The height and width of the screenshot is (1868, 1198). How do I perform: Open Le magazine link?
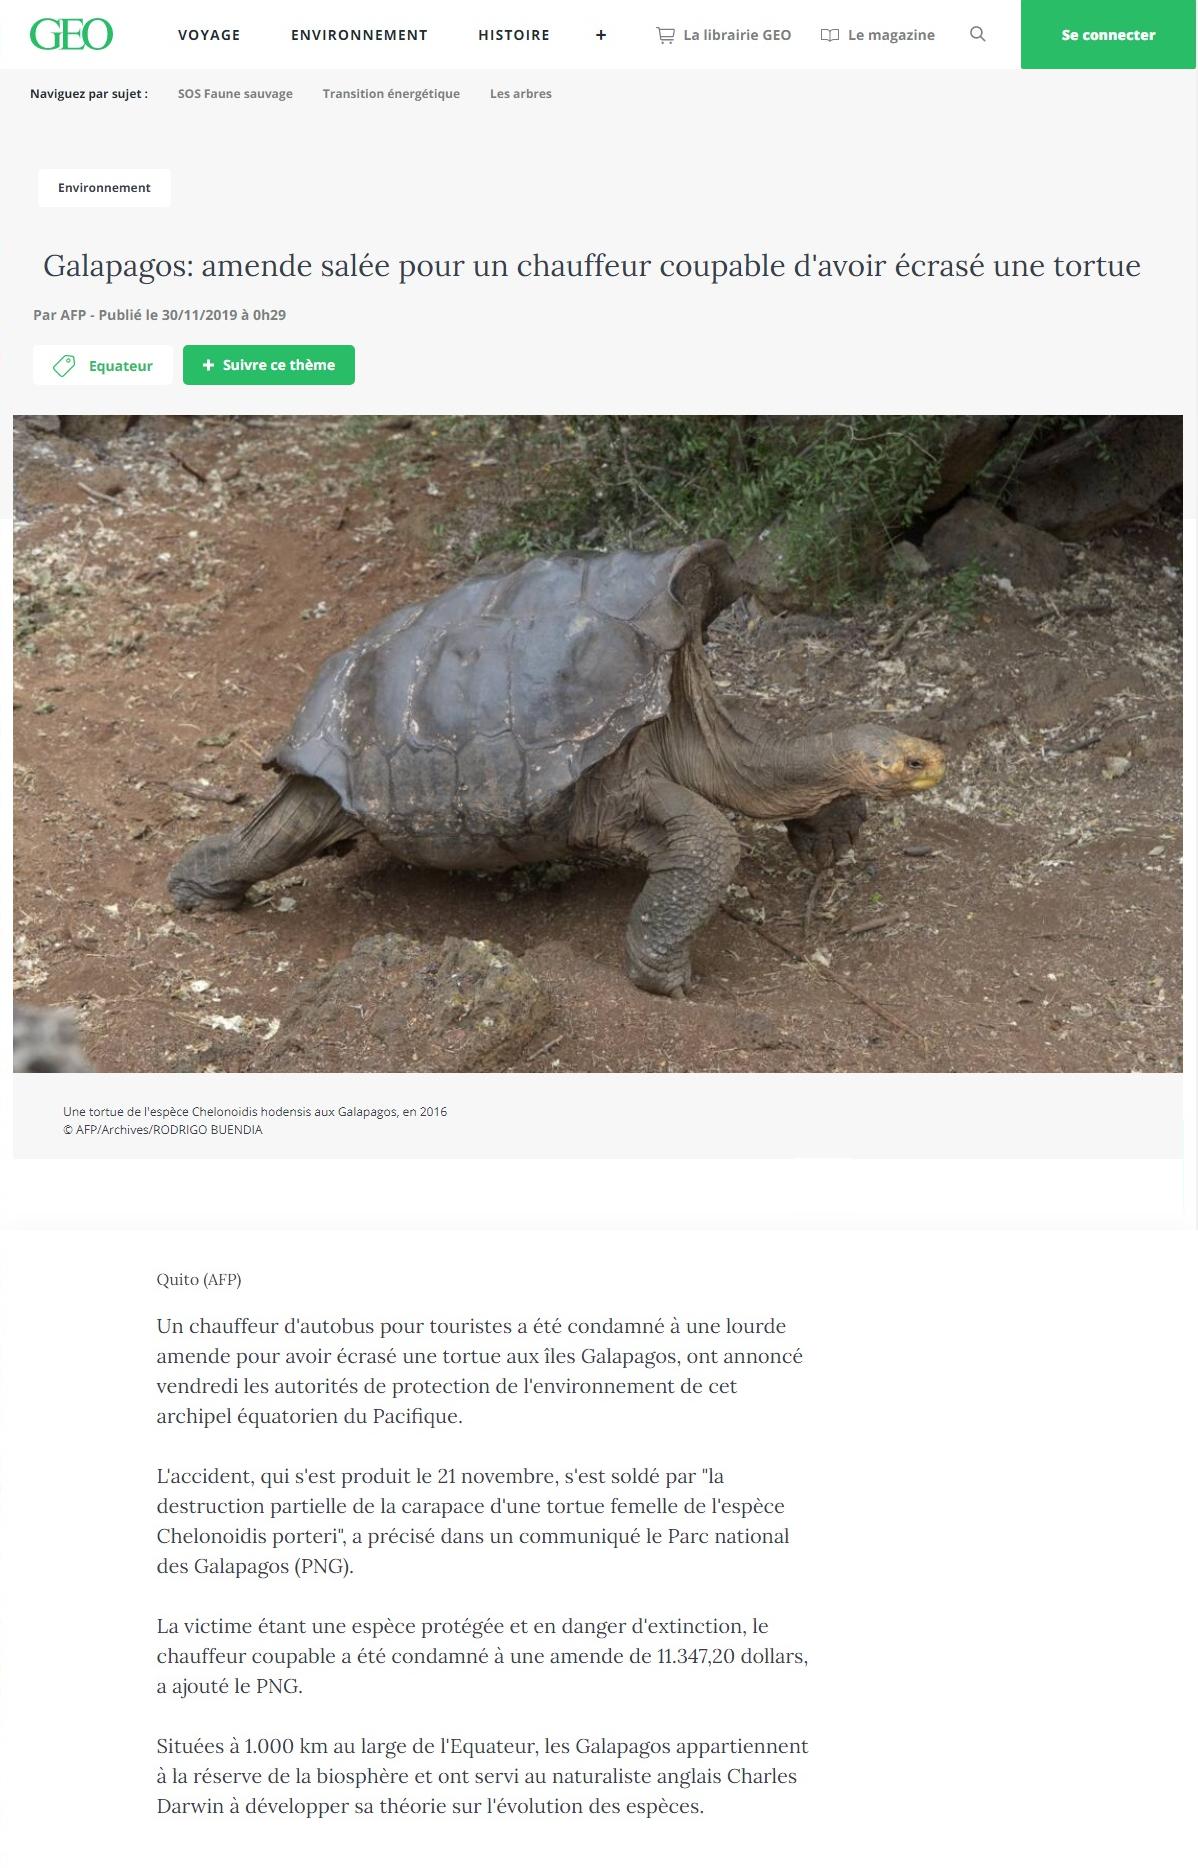point(891,35)
